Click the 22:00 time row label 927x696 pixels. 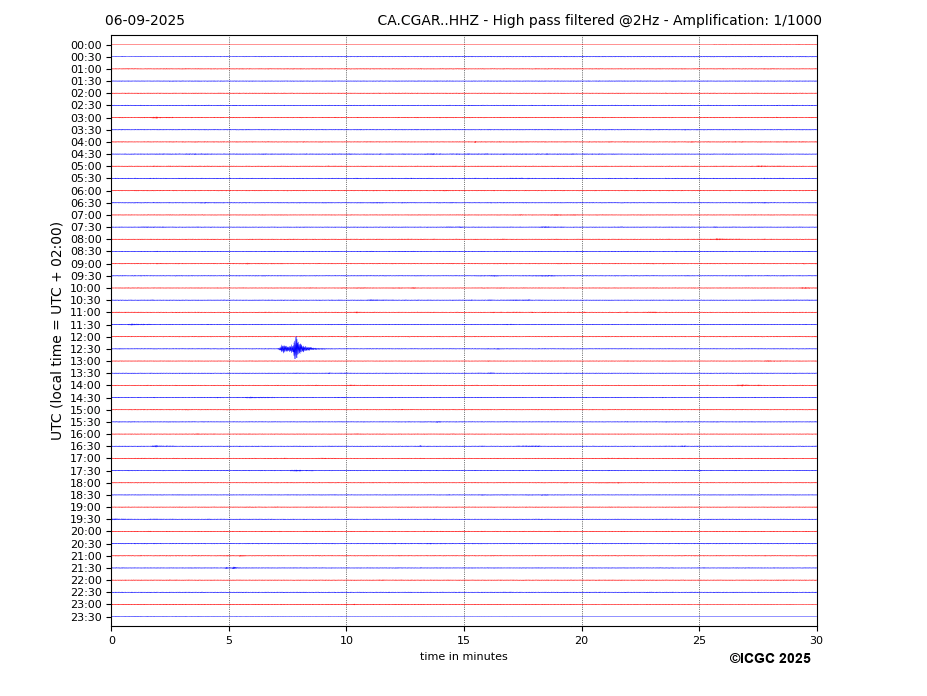point(86,581)
